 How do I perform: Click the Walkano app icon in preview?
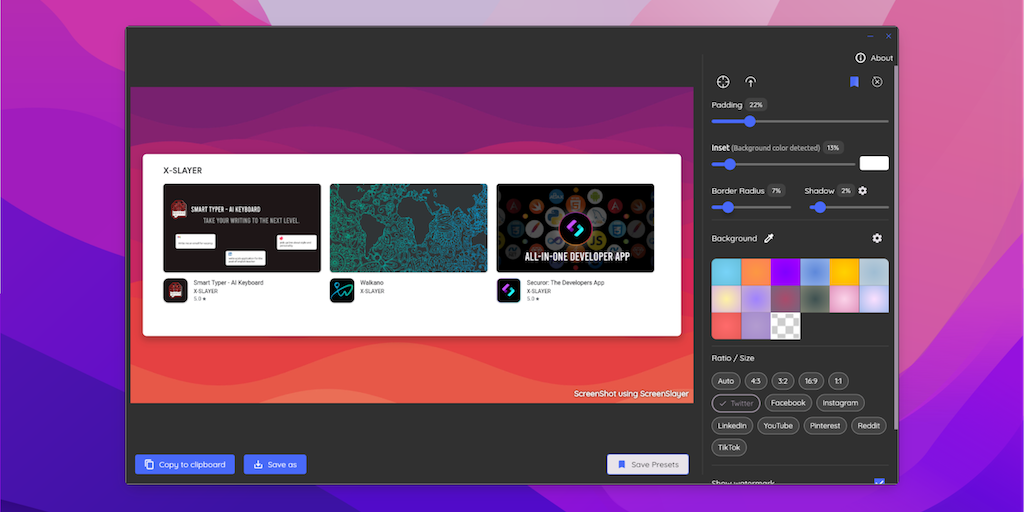pos(342,291)
